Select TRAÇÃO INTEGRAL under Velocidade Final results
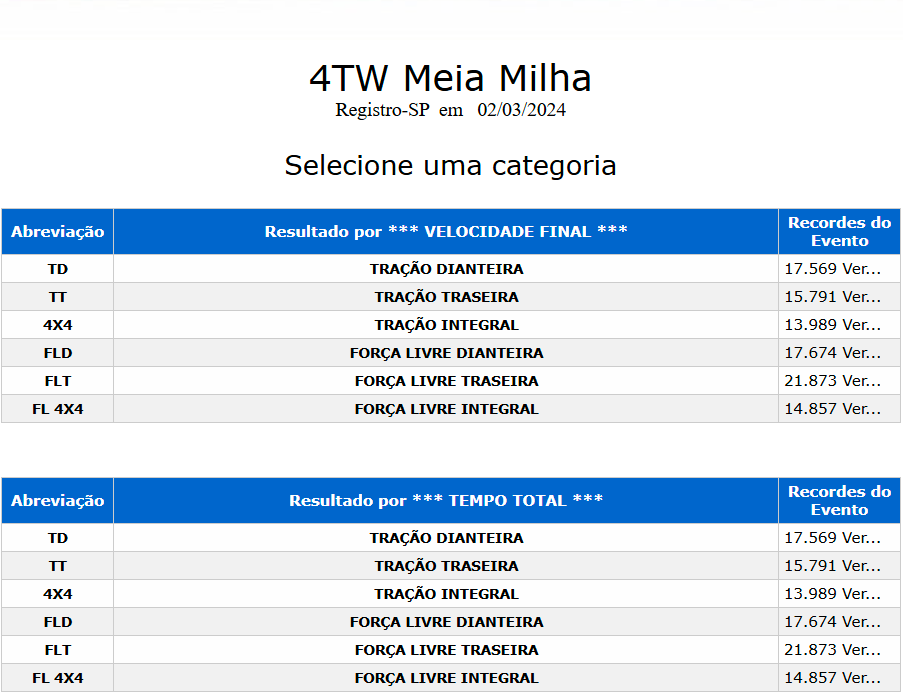This screenshot has height=695, width=903. [x=446, y=325]
